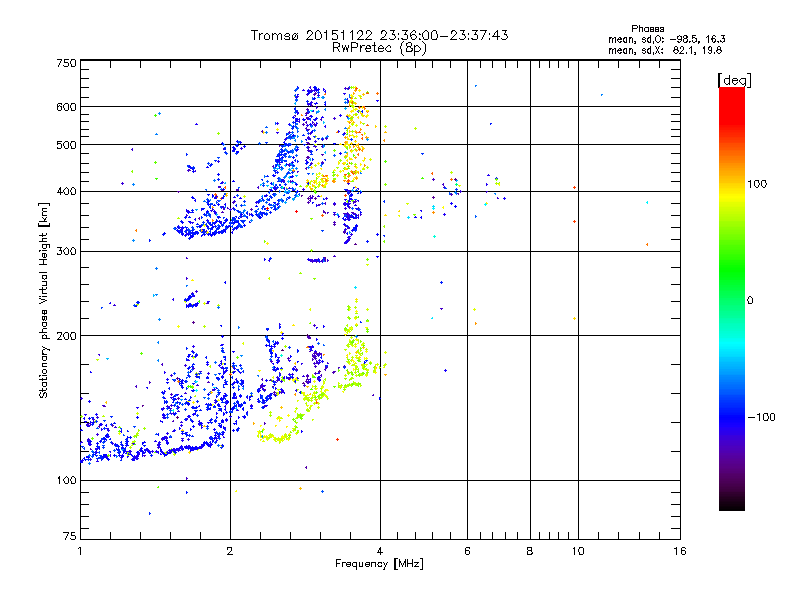This screenshot has height=600, width=800.
Task: Click the 'Phases' header text
Action: coord(647,29)
